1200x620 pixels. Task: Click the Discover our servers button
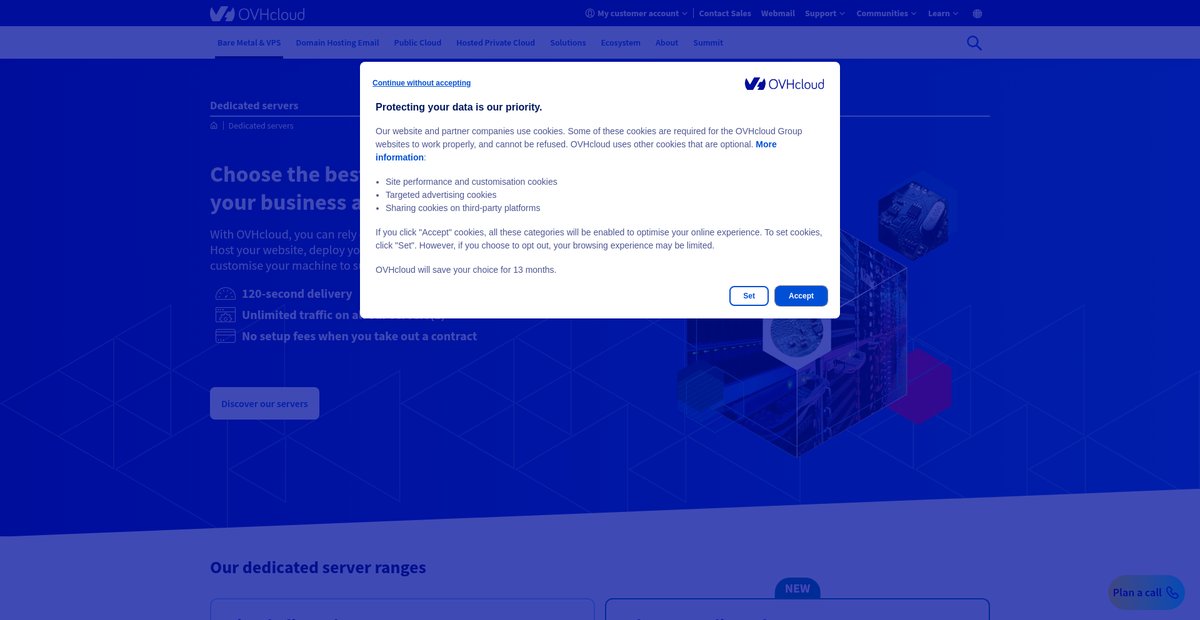(x=265, y=404)
